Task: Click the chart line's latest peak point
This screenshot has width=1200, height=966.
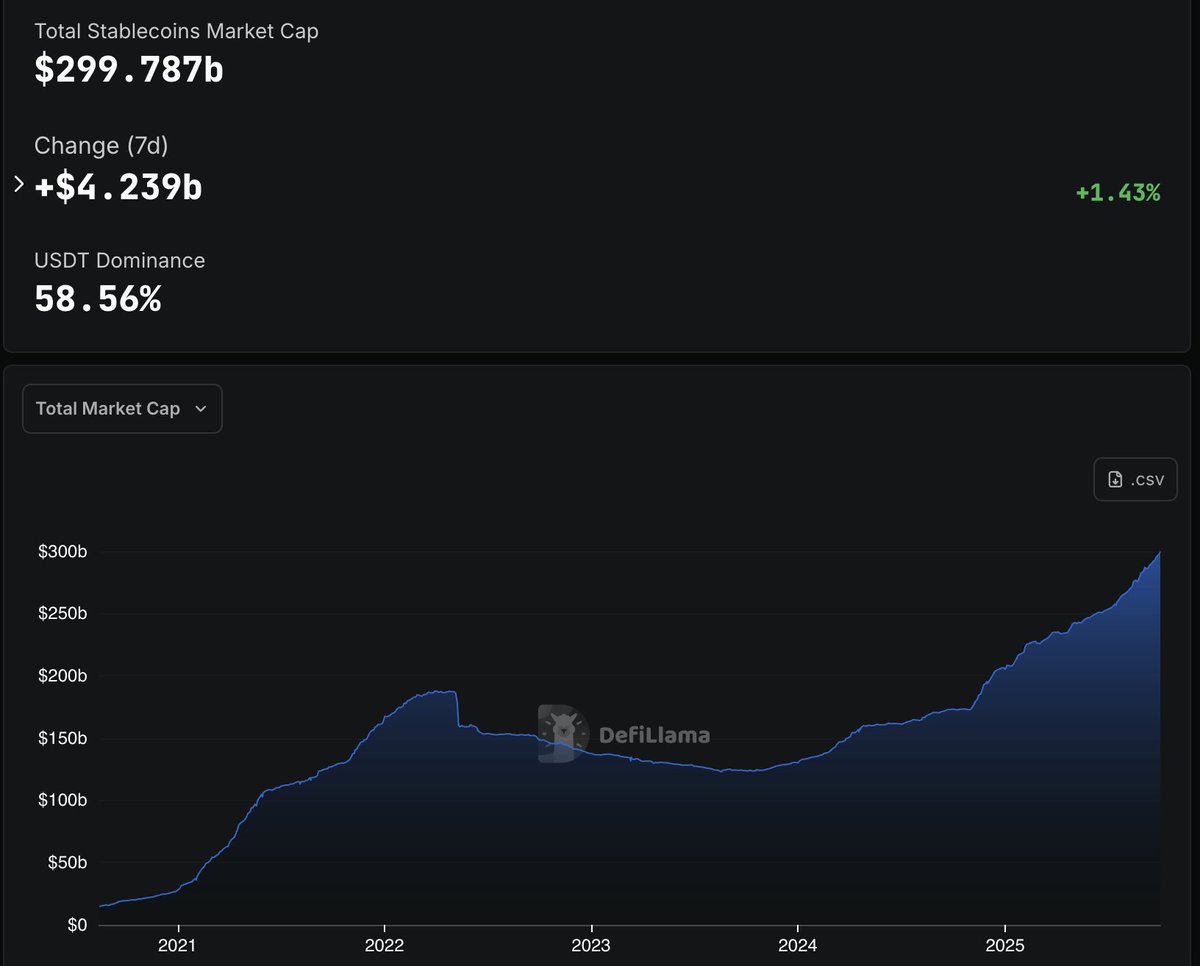Action: 1160,552
